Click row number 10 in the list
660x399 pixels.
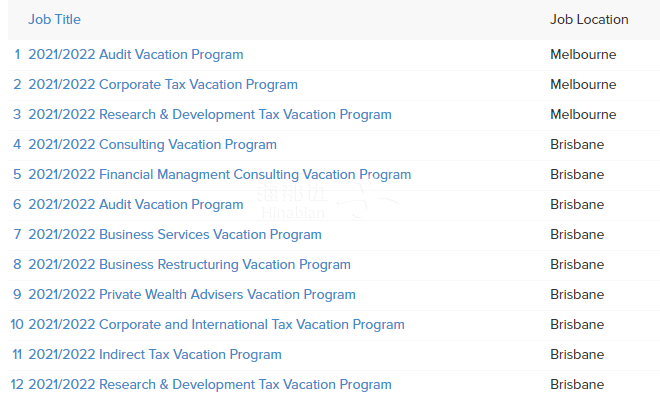17,325
